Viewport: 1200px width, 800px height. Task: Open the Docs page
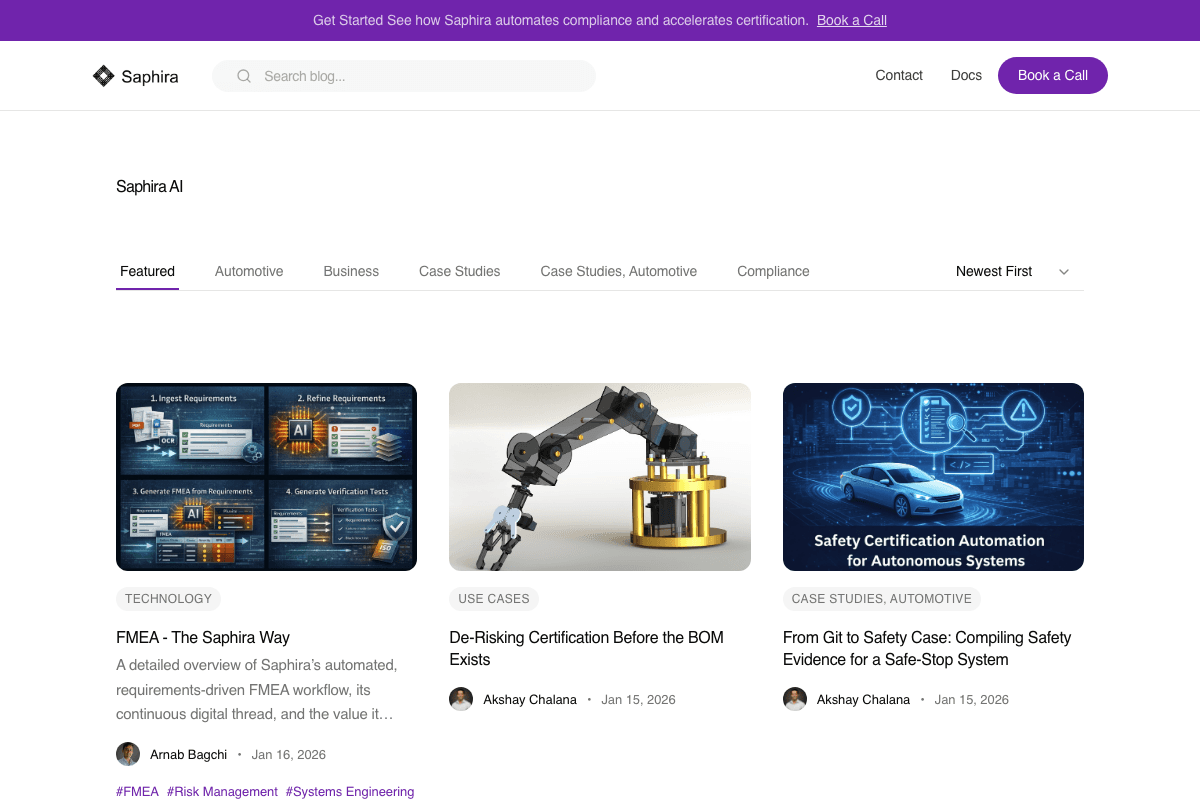[x=966, y=75]
